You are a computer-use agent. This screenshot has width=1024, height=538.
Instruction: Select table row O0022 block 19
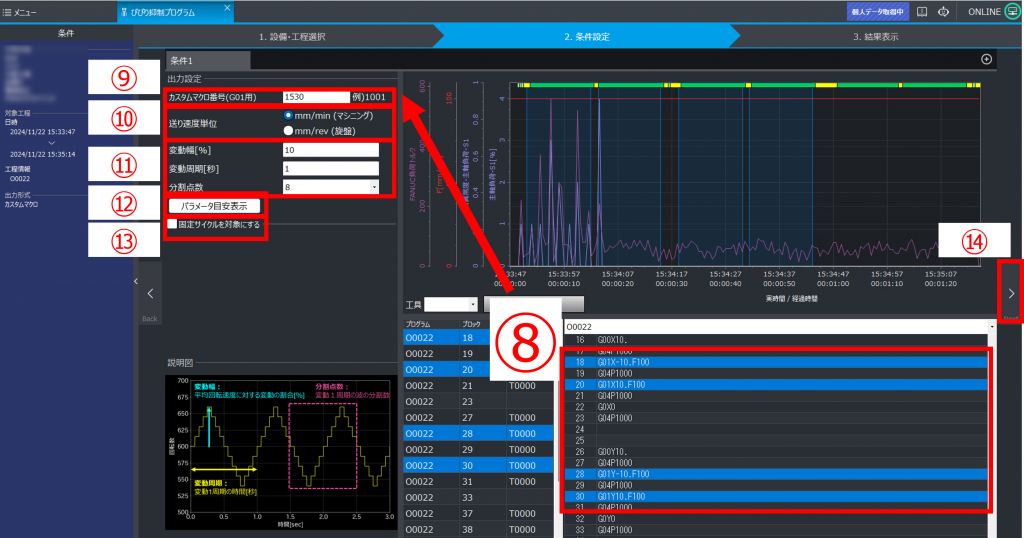point(479,354)
